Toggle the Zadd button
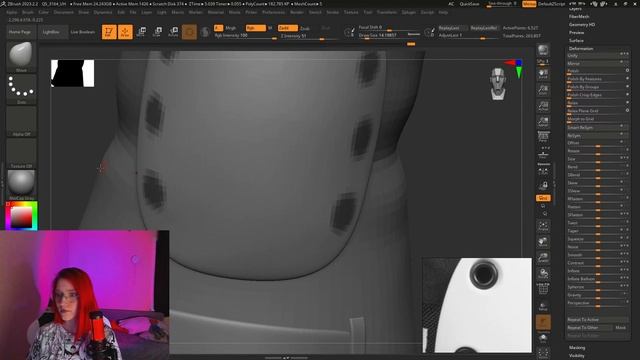This screenshot has width=640, height=360. click(x=288, y=28)
